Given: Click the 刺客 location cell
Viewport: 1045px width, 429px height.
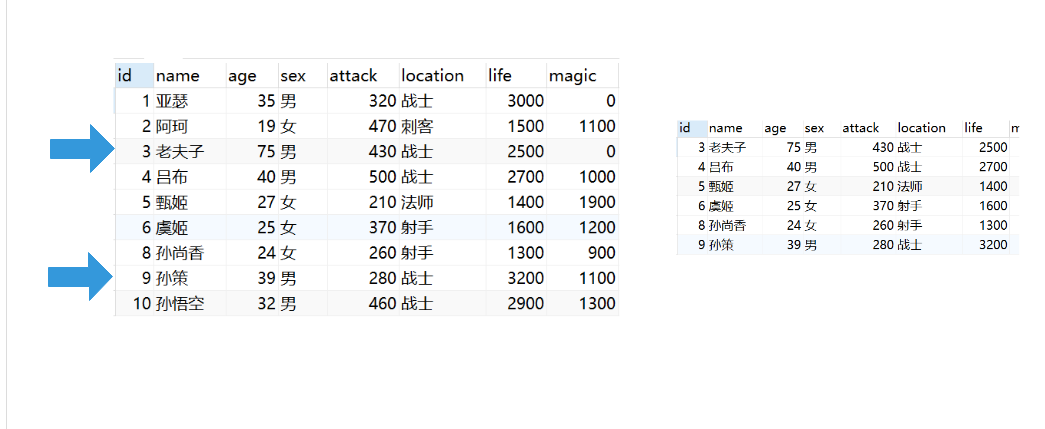Looking at the screenshot, I should pos(417,126).
